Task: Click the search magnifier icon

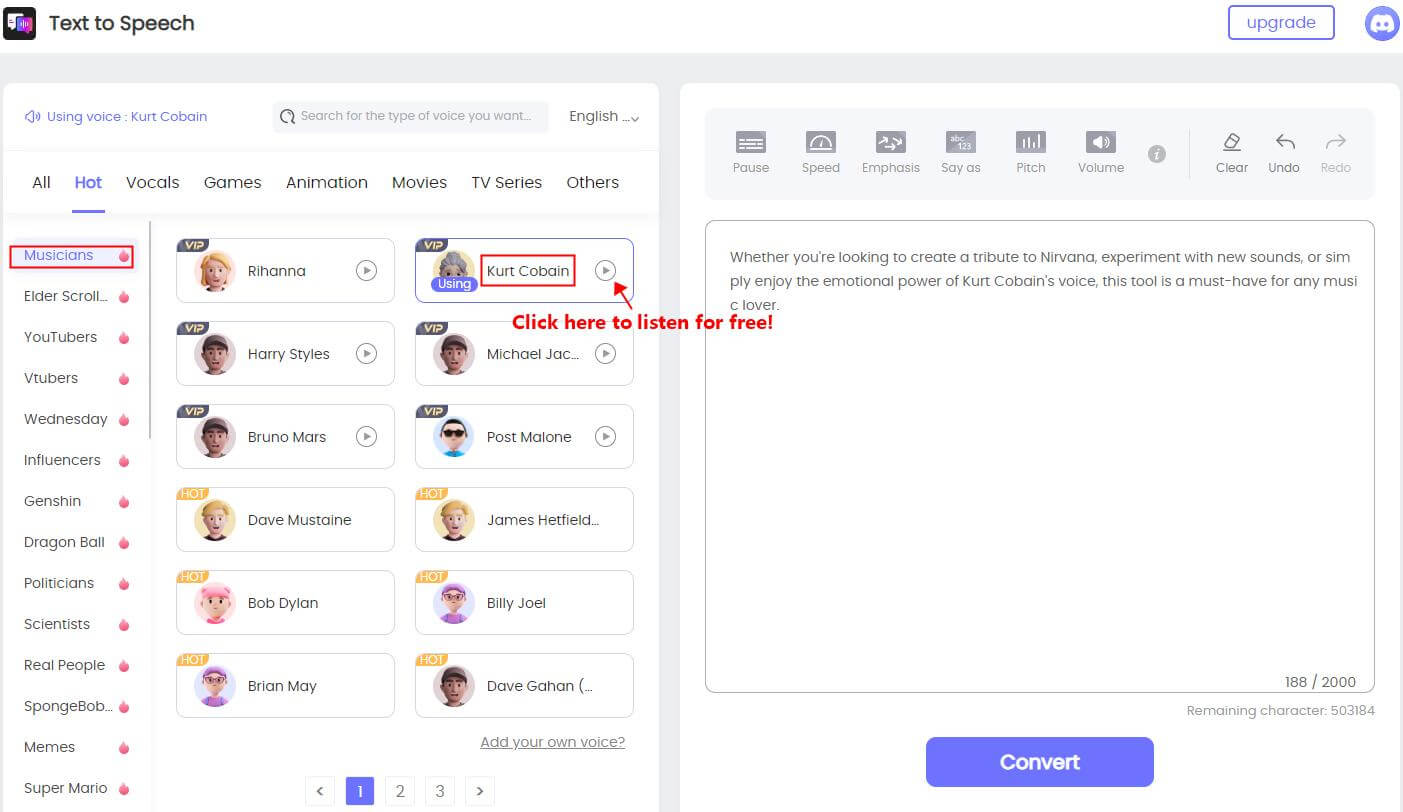Action: (288, 116)
